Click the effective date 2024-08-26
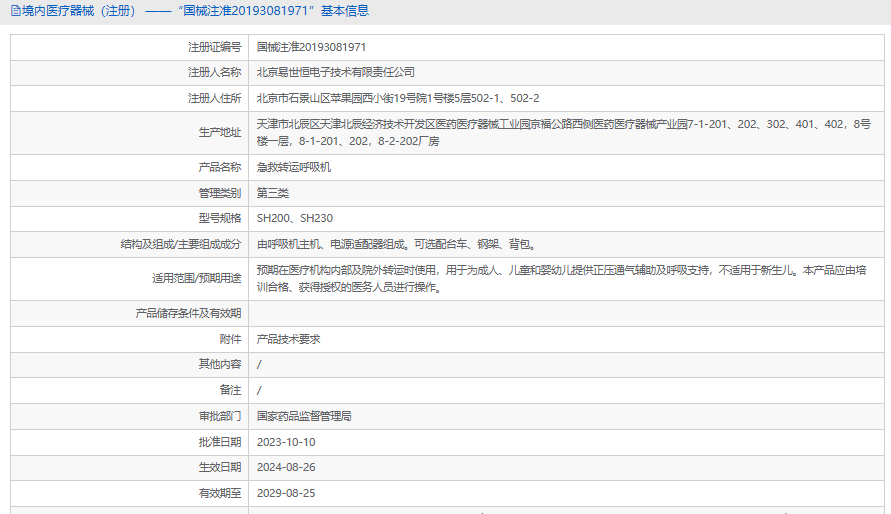Image resolution: width=891 pixels, height=514 pixels. 286,467
